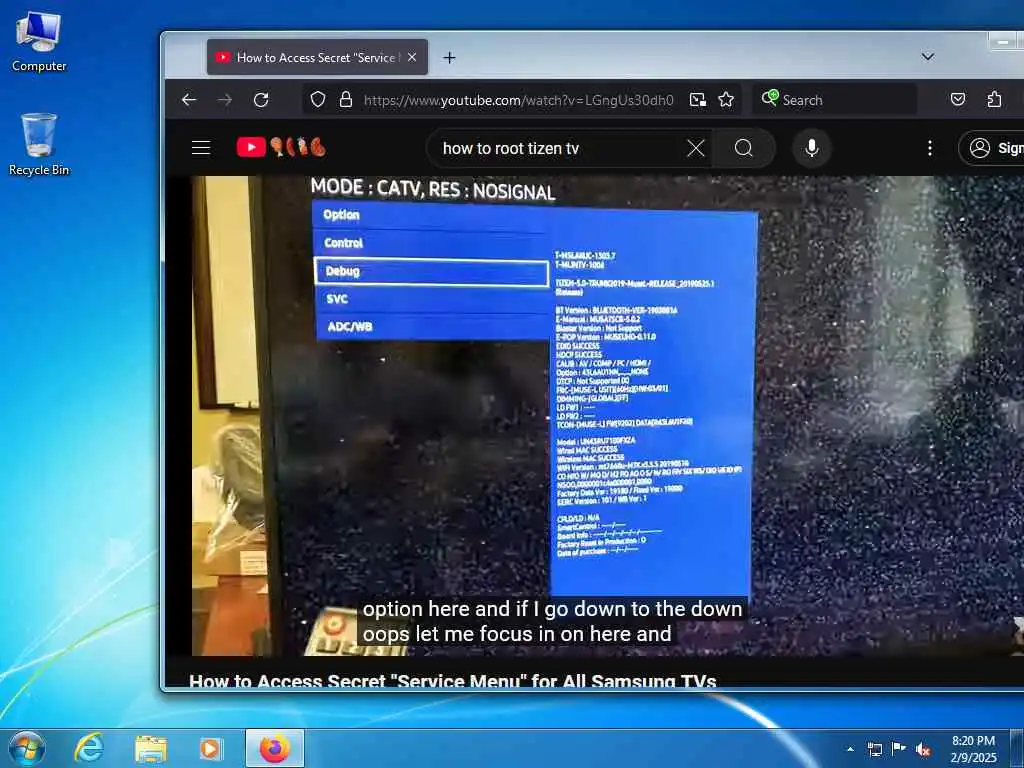Sign in to YouTube

click(993, 148)
